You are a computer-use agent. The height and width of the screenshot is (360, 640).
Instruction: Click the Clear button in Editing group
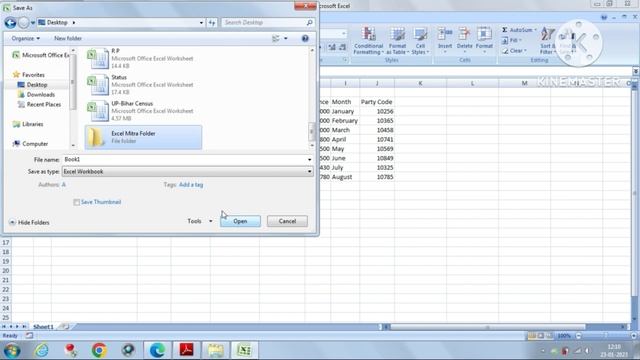pyautogui.click(x=514, y=51)
